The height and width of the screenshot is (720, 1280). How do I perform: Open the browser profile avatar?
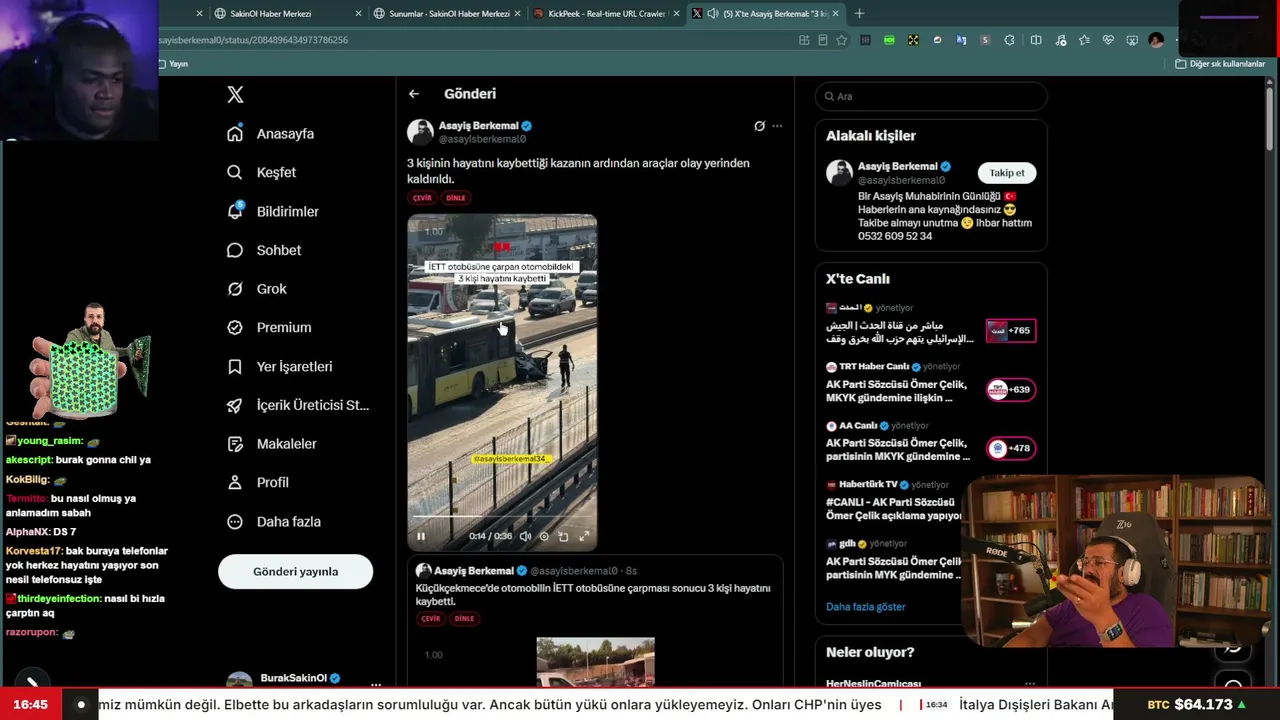[1156, 40]
